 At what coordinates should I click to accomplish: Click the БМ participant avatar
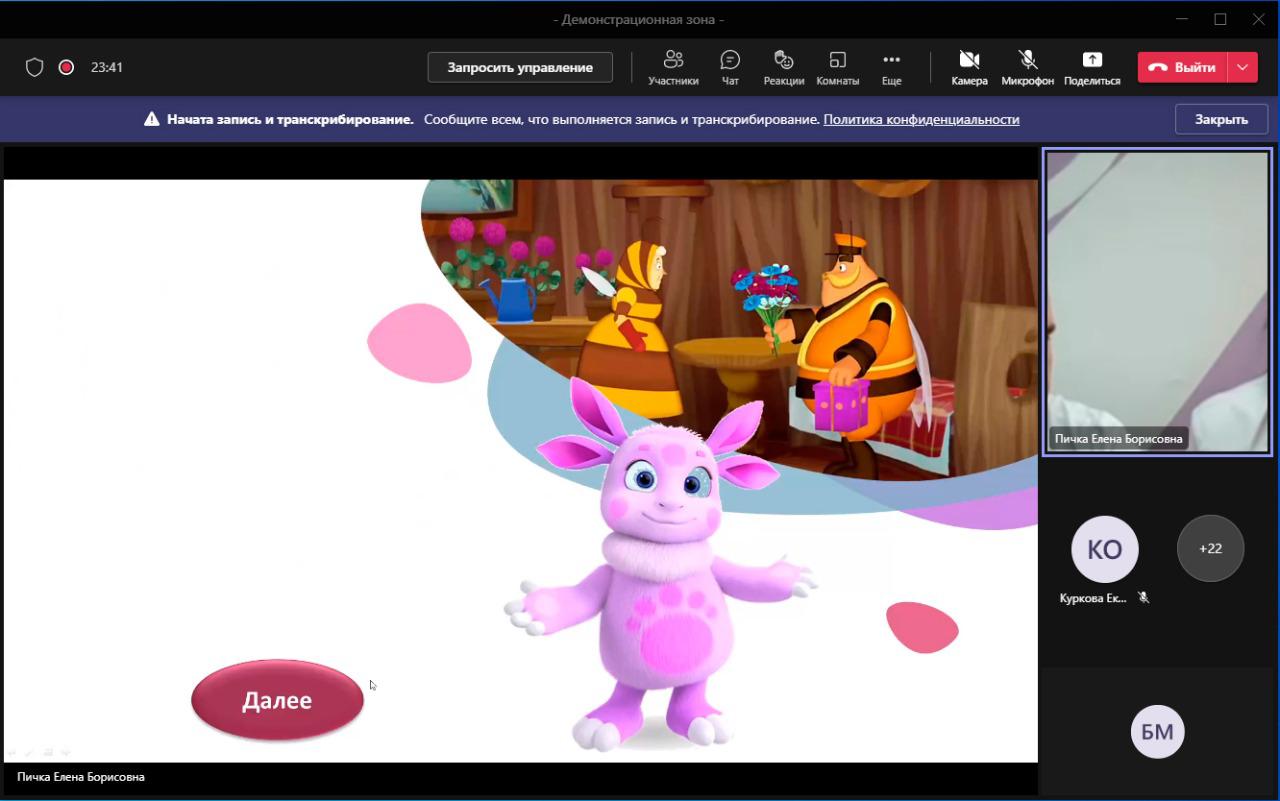(x=1157, y=732)
